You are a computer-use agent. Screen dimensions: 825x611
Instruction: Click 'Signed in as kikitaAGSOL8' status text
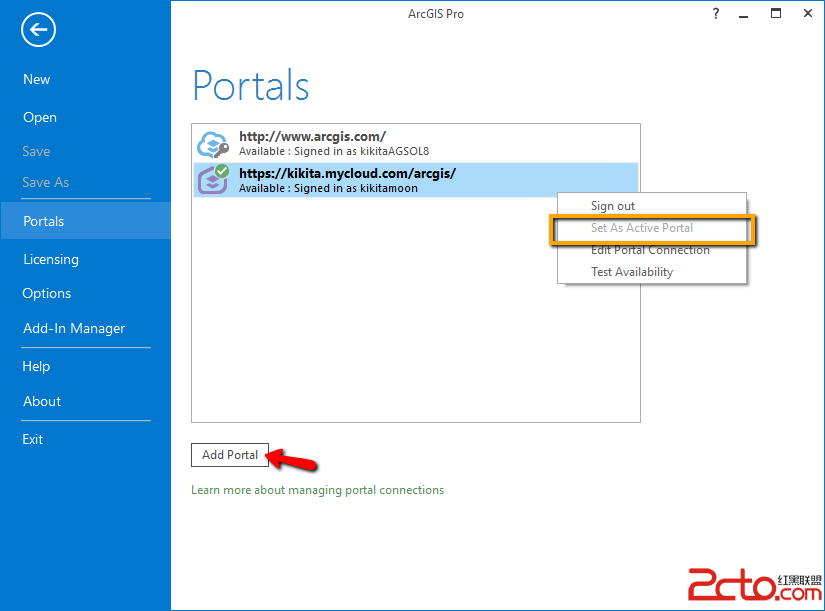point(361,152)
